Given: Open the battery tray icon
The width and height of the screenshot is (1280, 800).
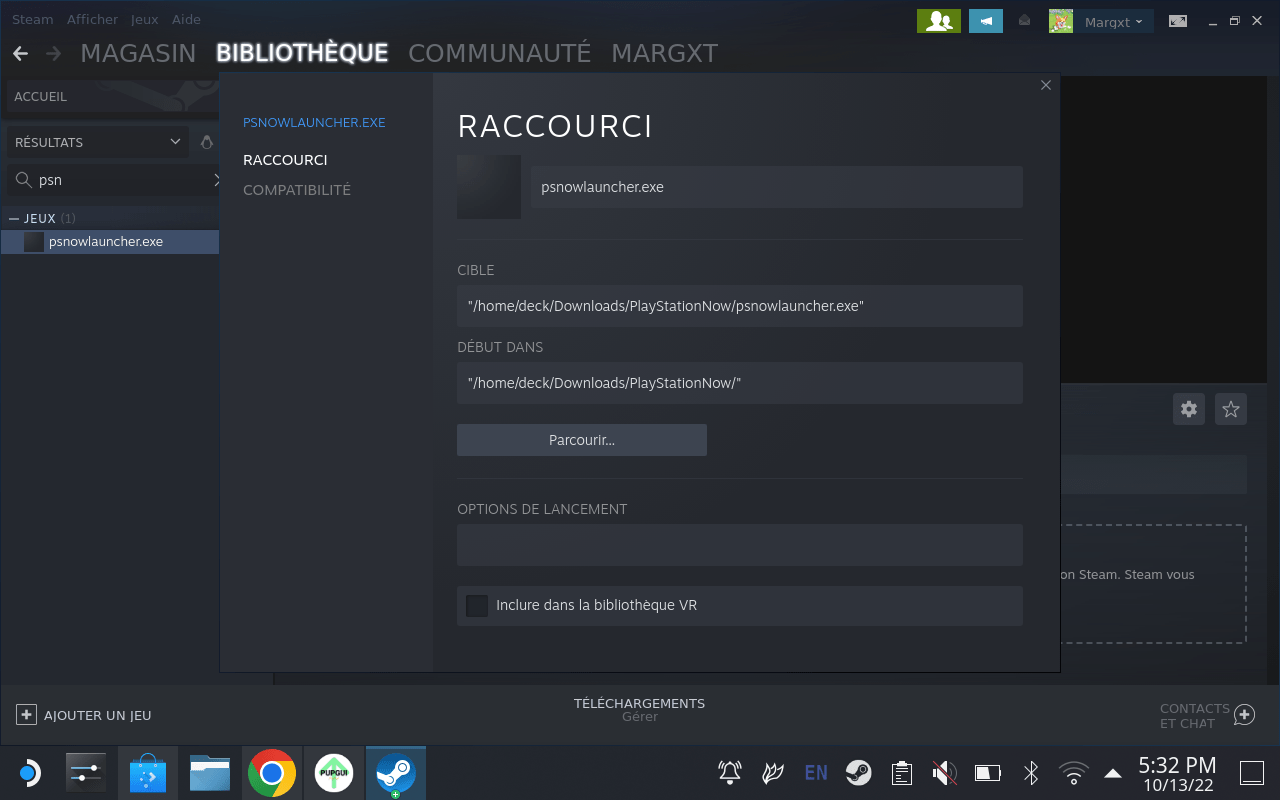Looking at the screenshot, I should coord(987,773).
